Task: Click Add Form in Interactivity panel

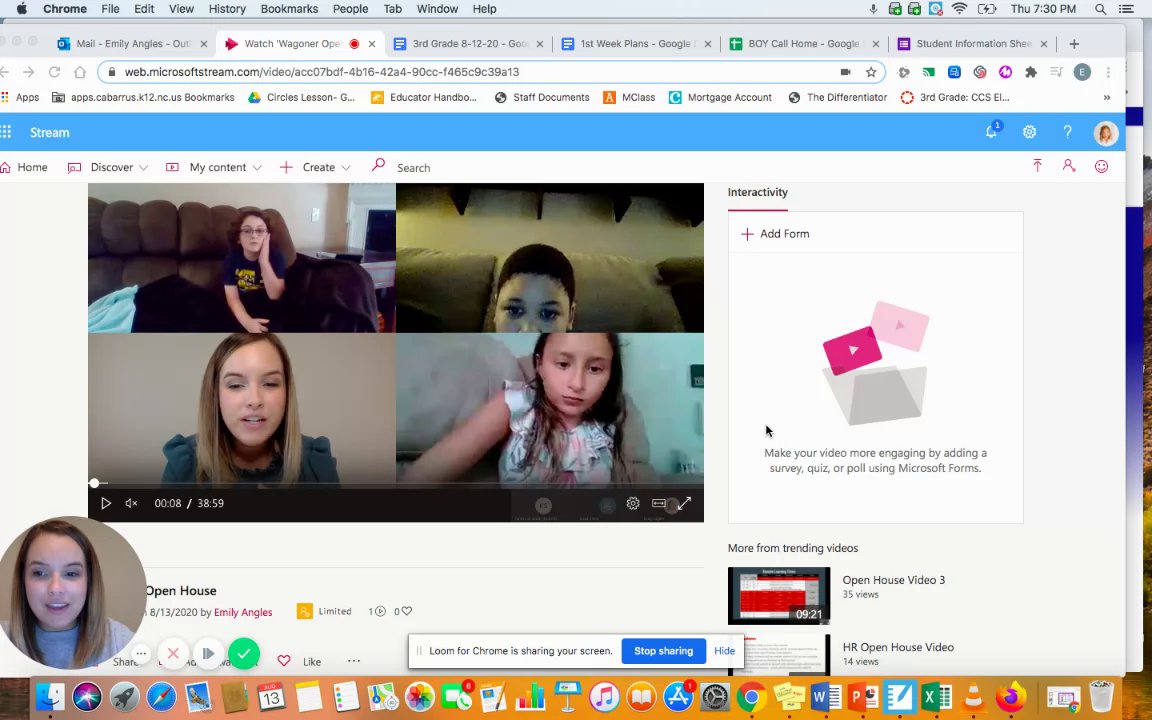Action: pyautogui.click(x=775, y=234)
